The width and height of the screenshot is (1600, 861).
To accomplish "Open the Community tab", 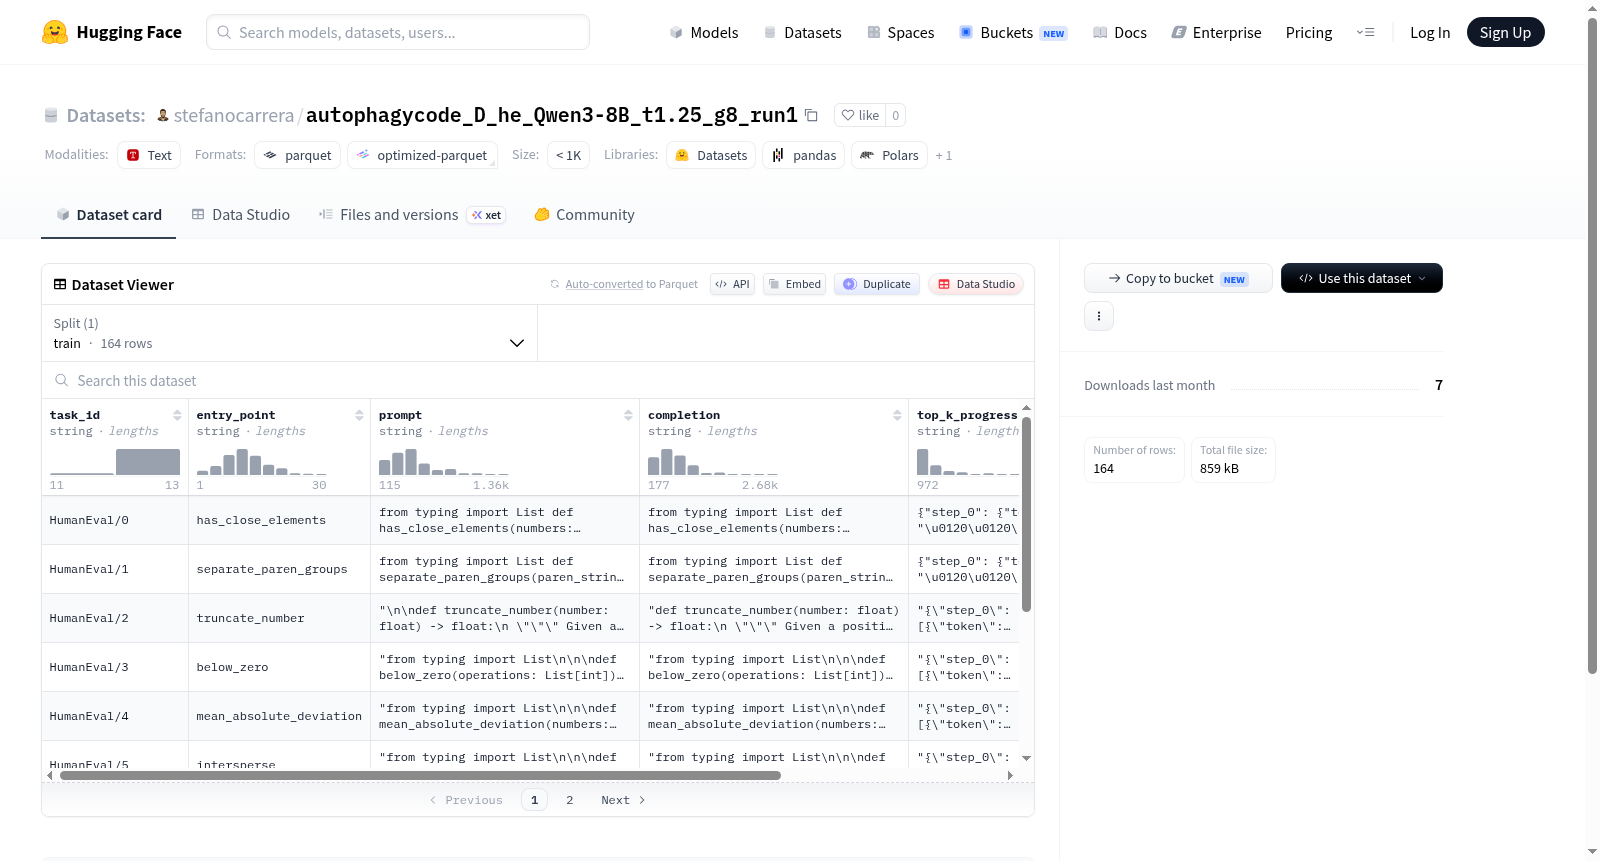I will pos(585,214).
